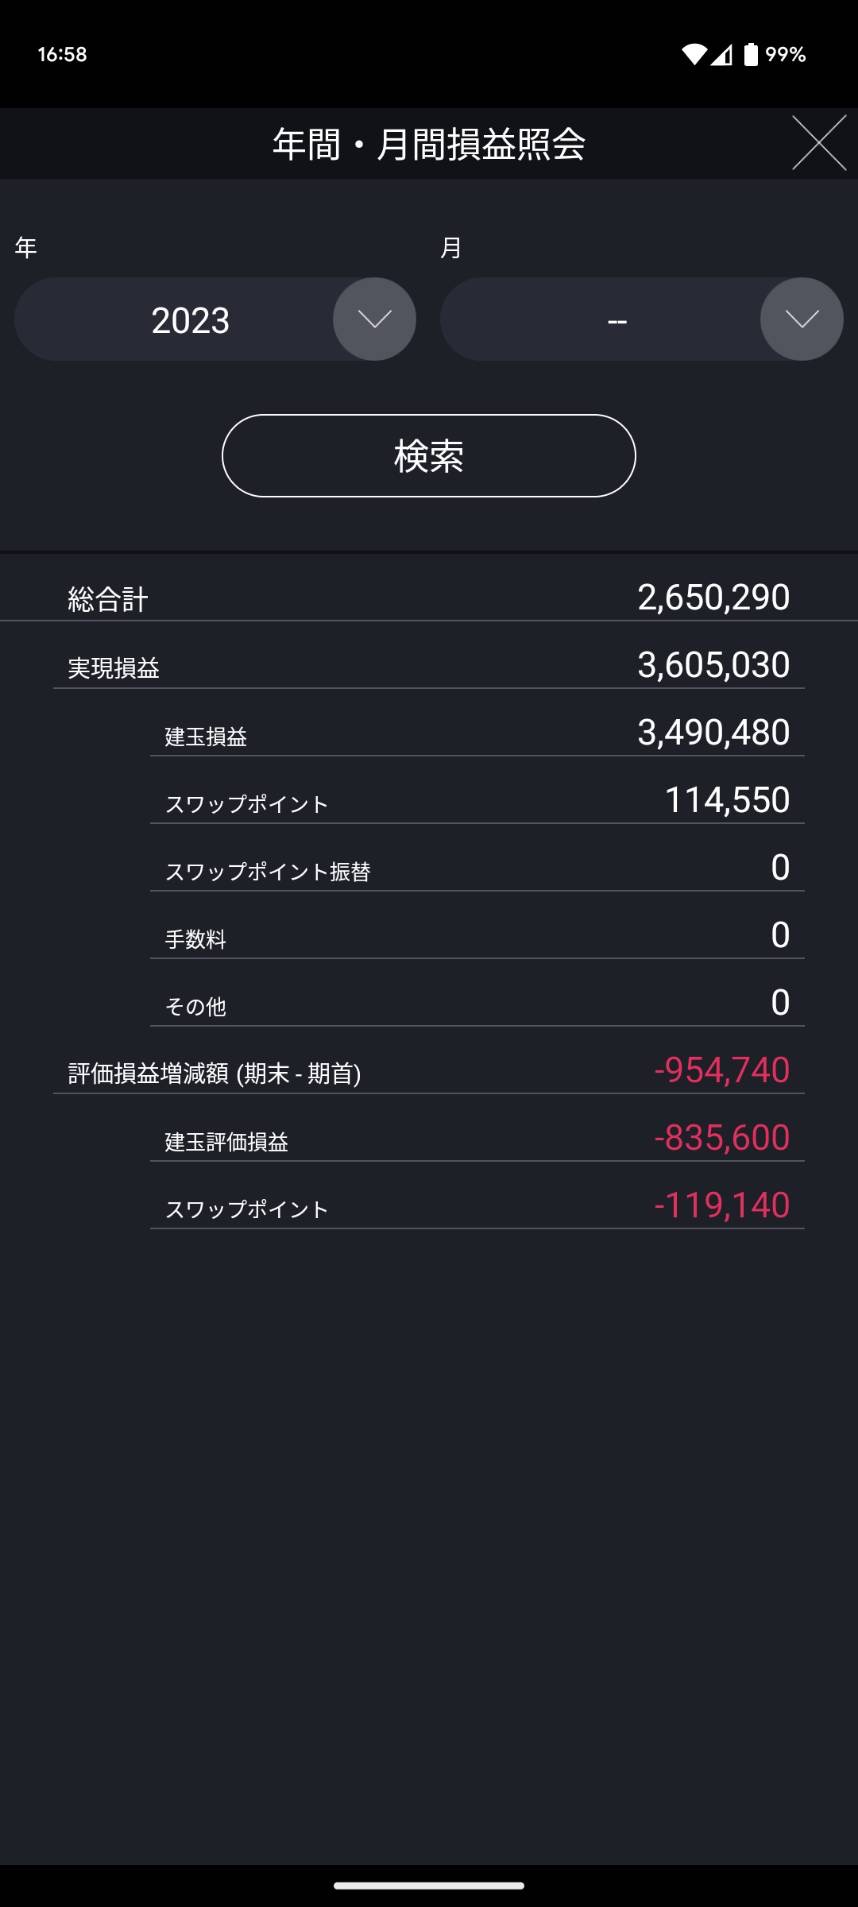Tap the Wi-Fi status icon
The height and width of the screenshot is (1907, 858).
point(694,54)
